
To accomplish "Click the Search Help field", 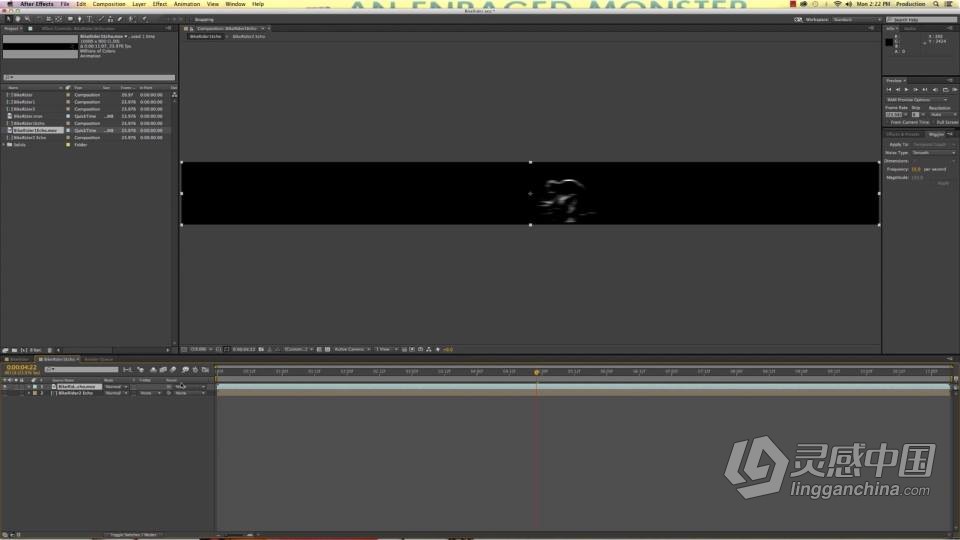I will [921, 20].
